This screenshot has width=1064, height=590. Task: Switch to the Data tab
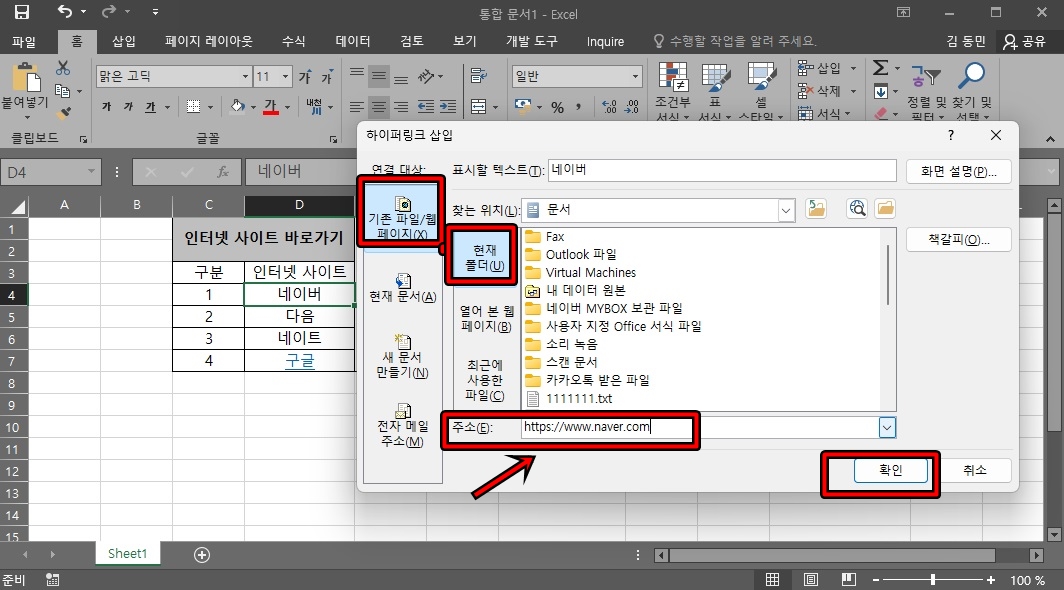pyautogui.click(x=353, y=41)
